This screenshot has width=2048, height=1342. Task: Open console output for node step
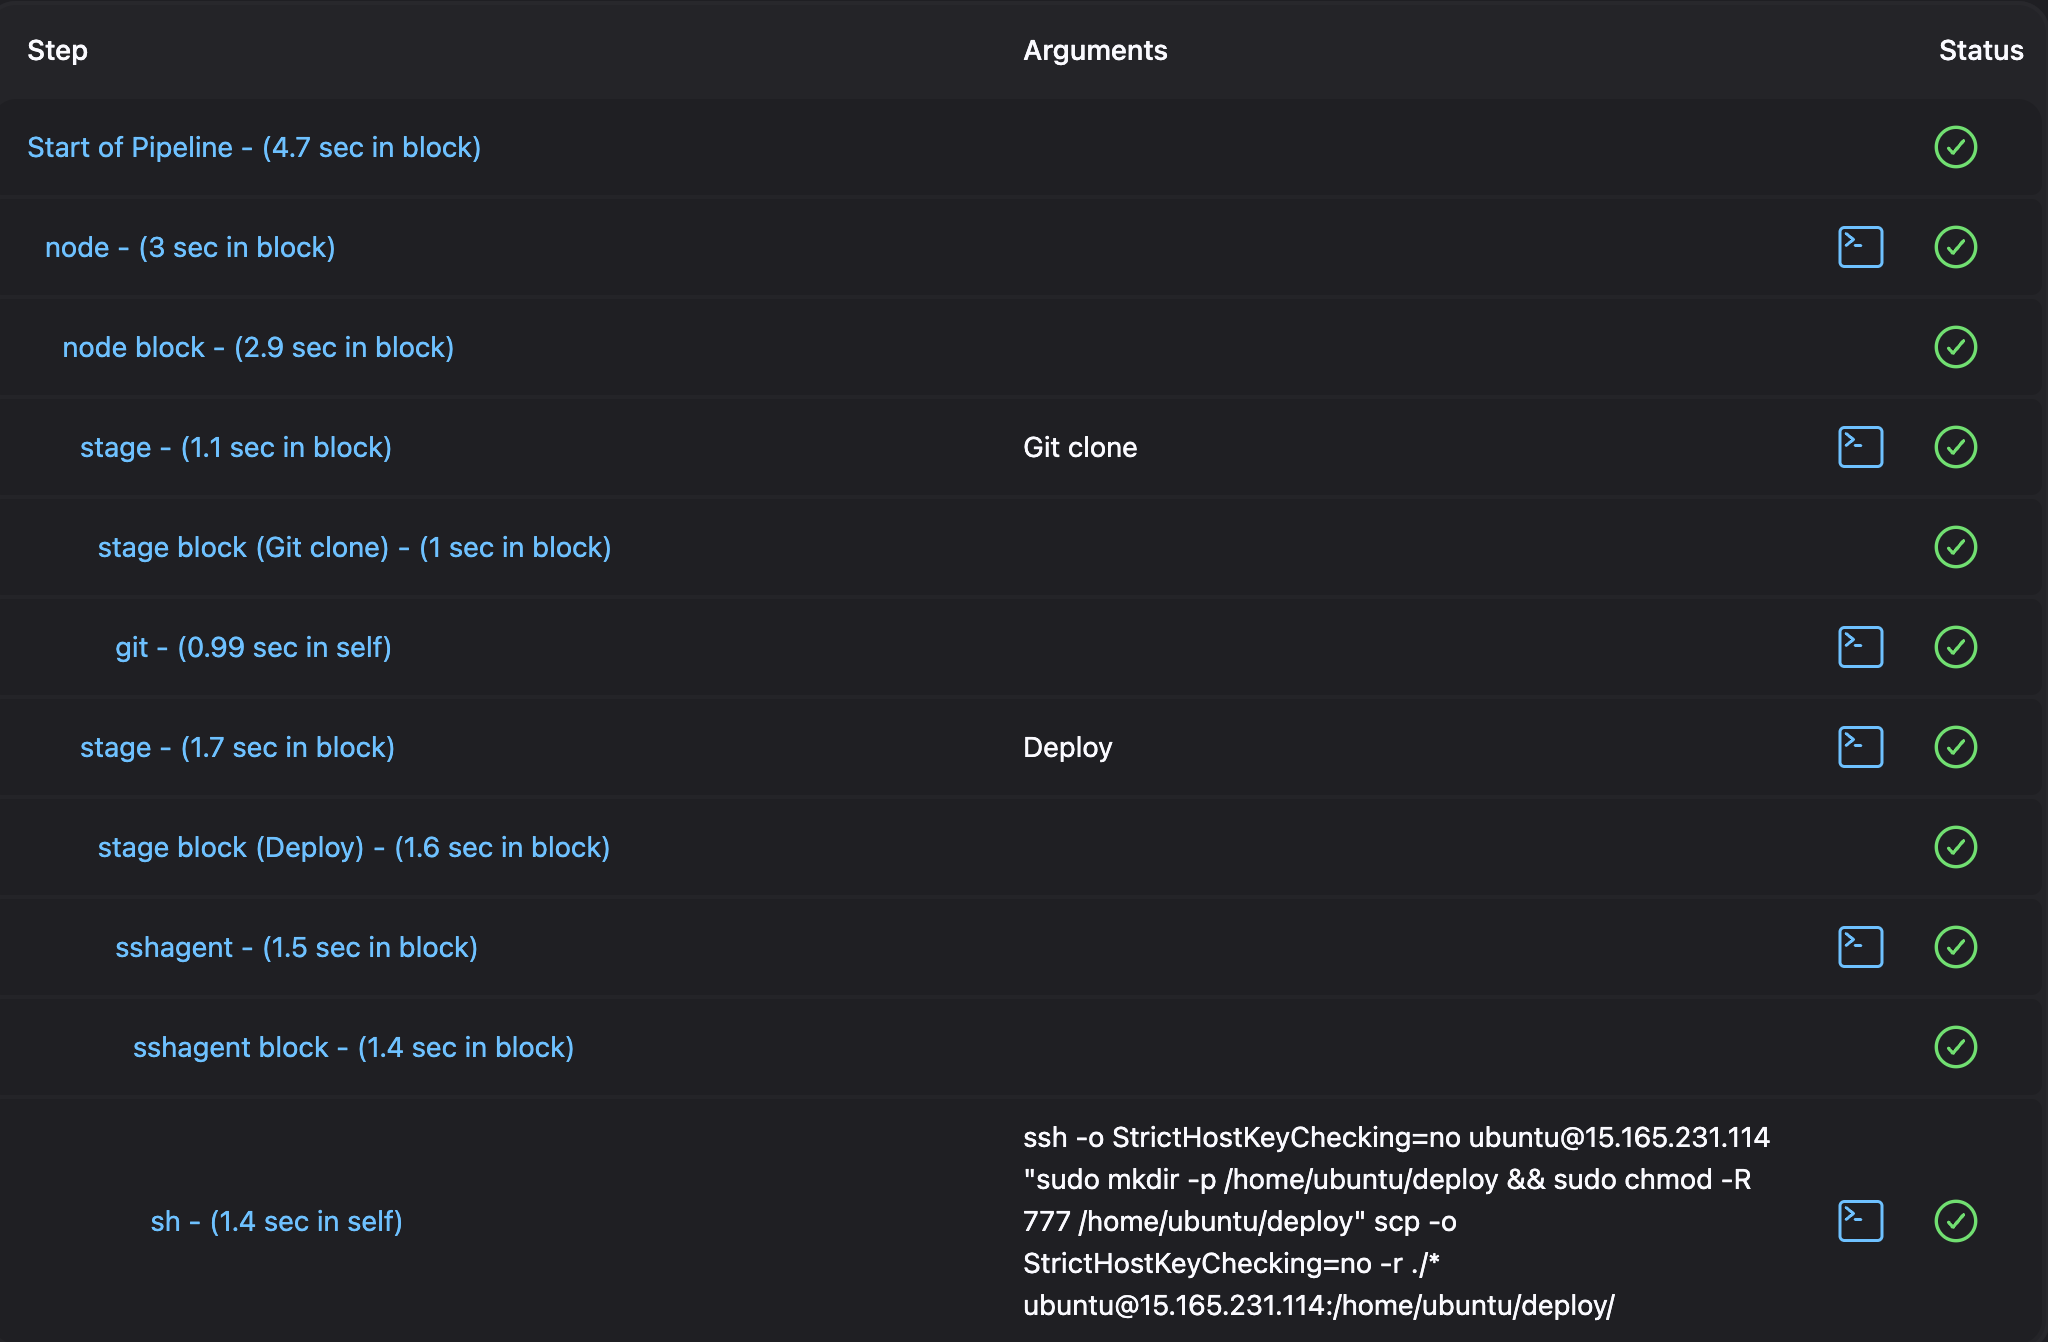coord(1860,247)
